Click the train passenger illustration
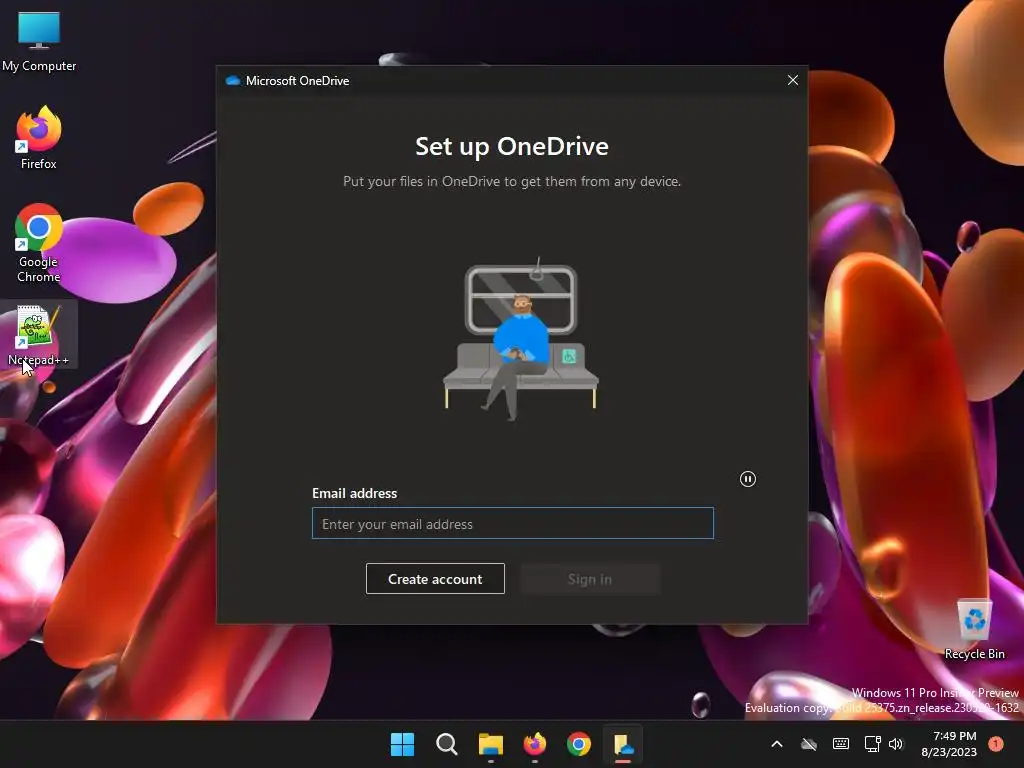The image size is (1024, 768). pos(520,338)
